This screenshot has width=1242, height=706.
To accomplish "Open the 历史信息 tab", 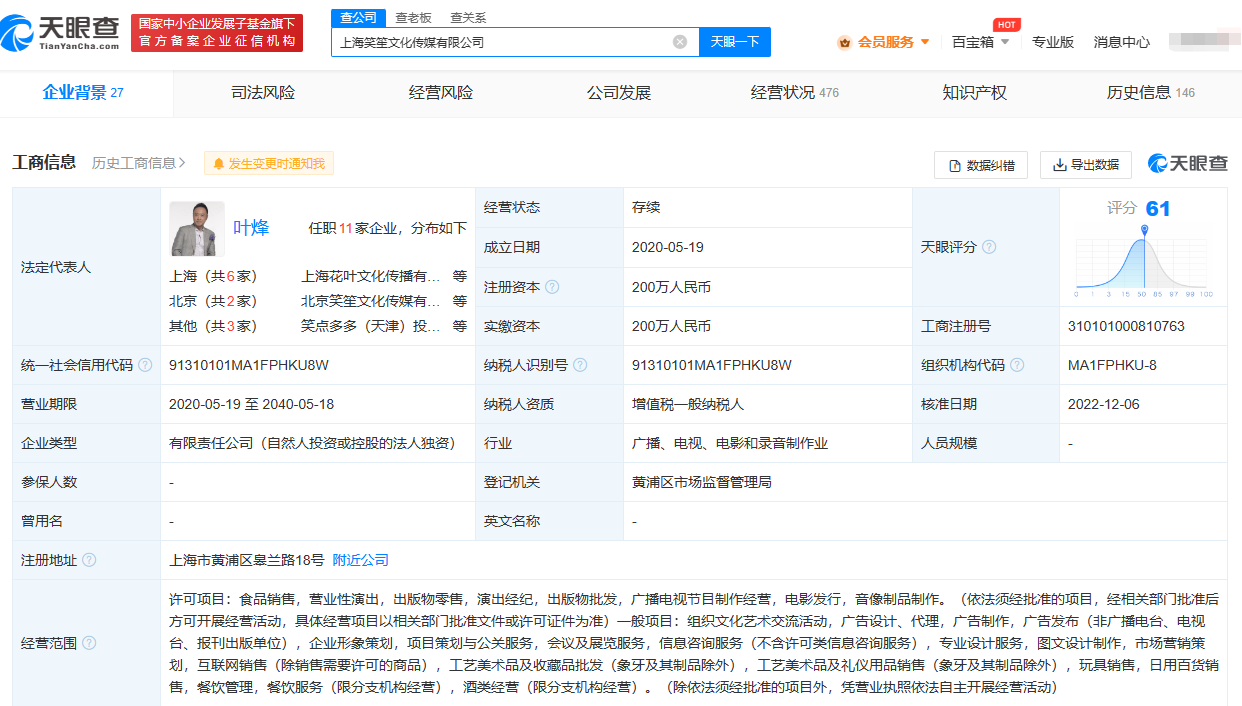I will pos(1150,93).
